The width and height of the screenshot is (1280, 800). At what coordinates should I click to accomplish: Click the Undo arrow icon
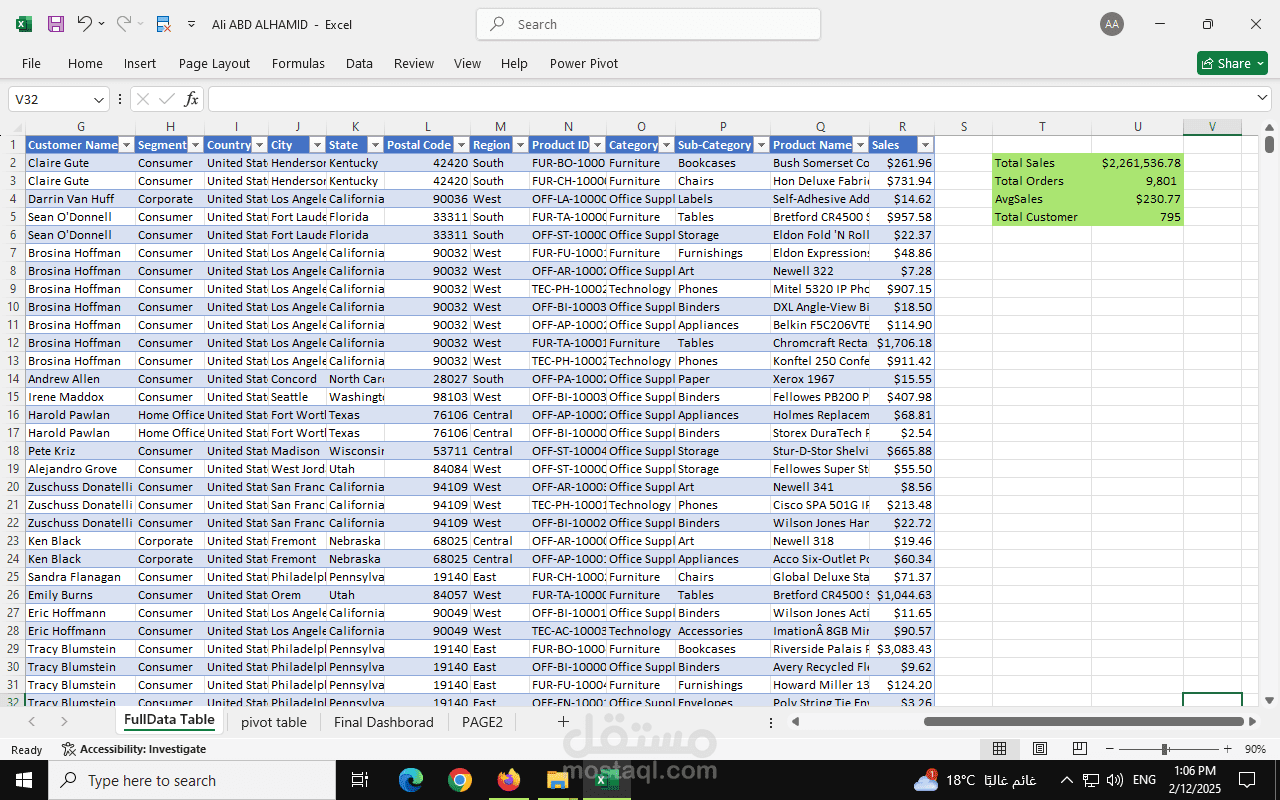point(85,24)
